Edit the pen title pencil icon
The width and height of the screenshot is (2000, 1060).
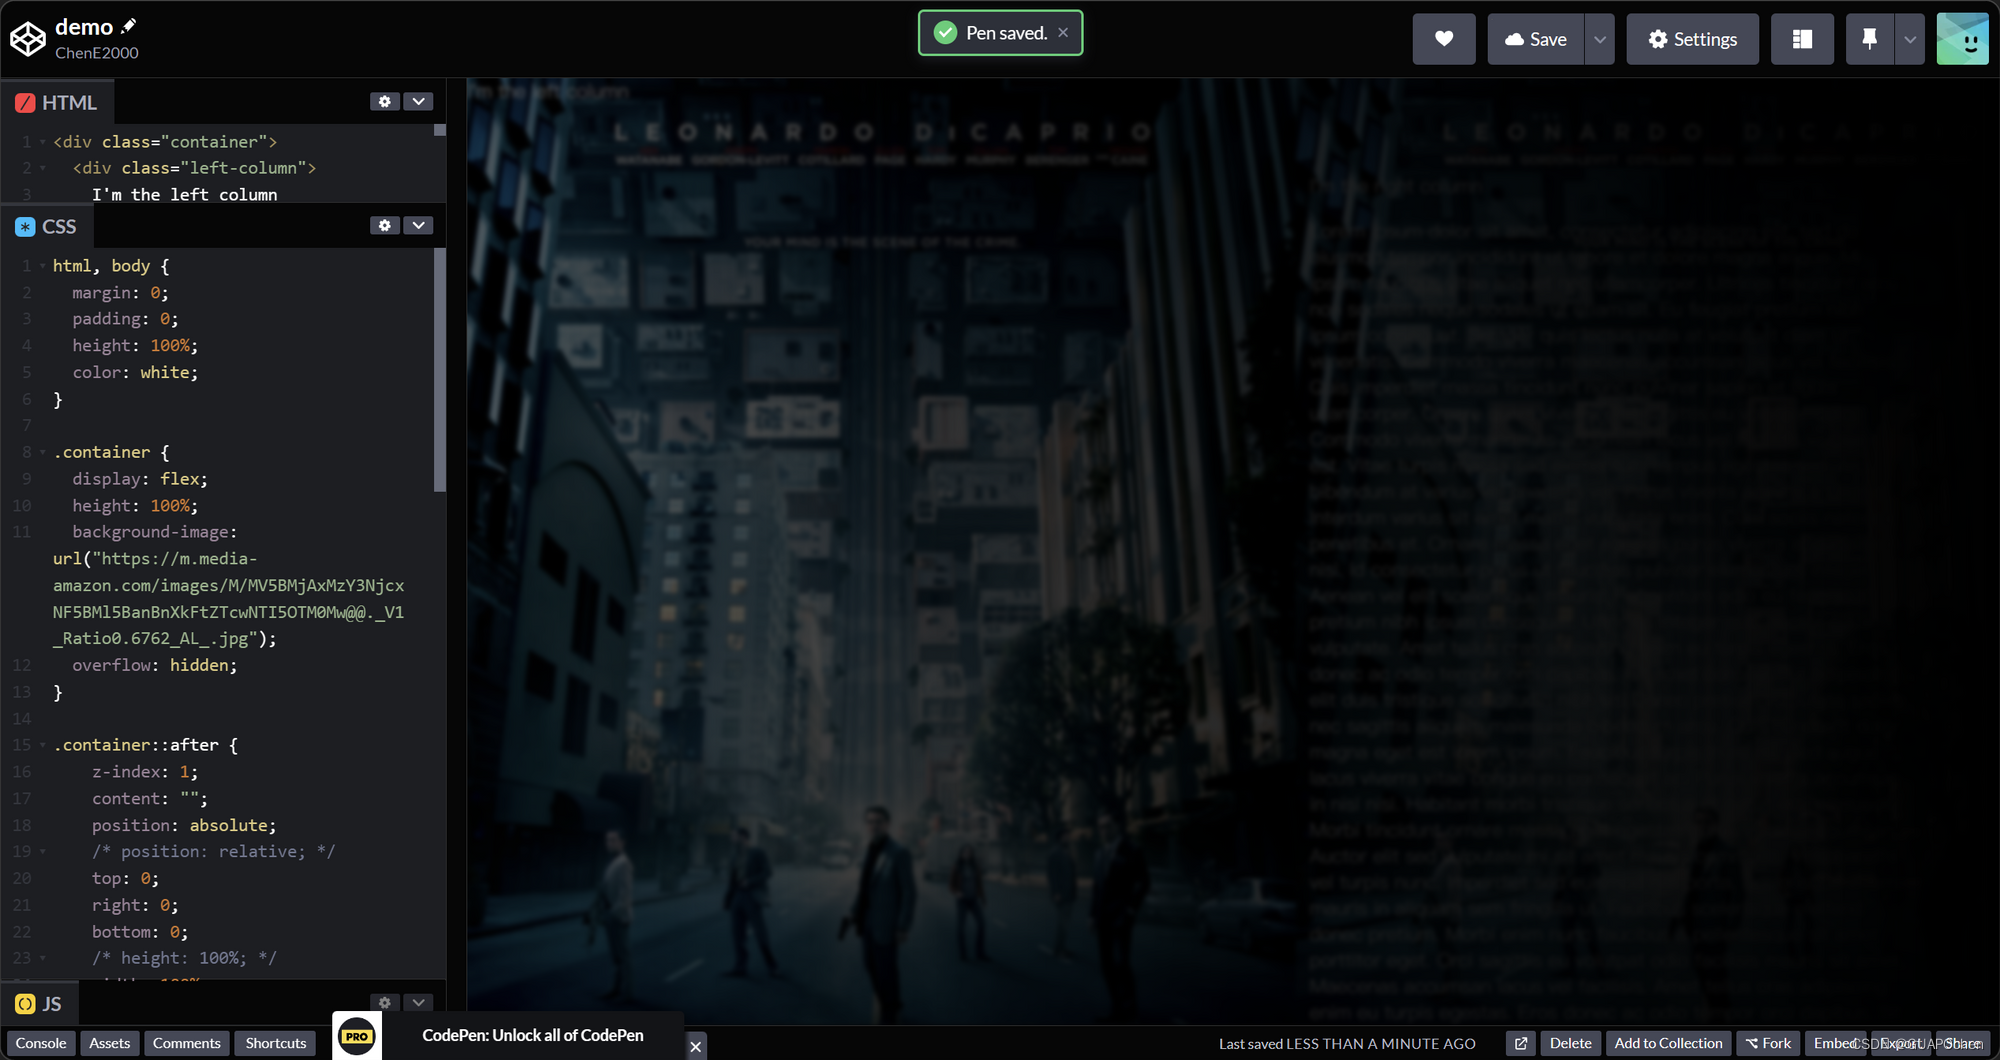129,26
